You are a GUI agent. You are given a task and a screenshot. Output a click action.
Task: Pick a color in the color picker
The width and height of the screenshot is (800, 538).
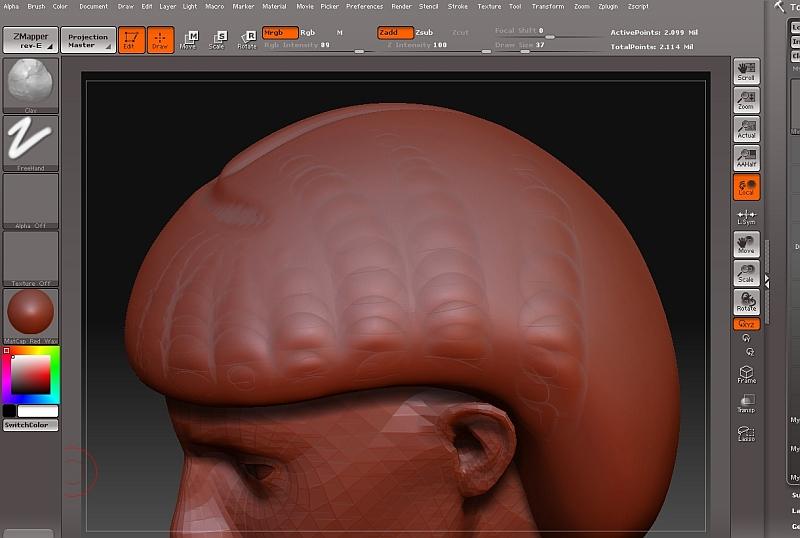point(31,375)
